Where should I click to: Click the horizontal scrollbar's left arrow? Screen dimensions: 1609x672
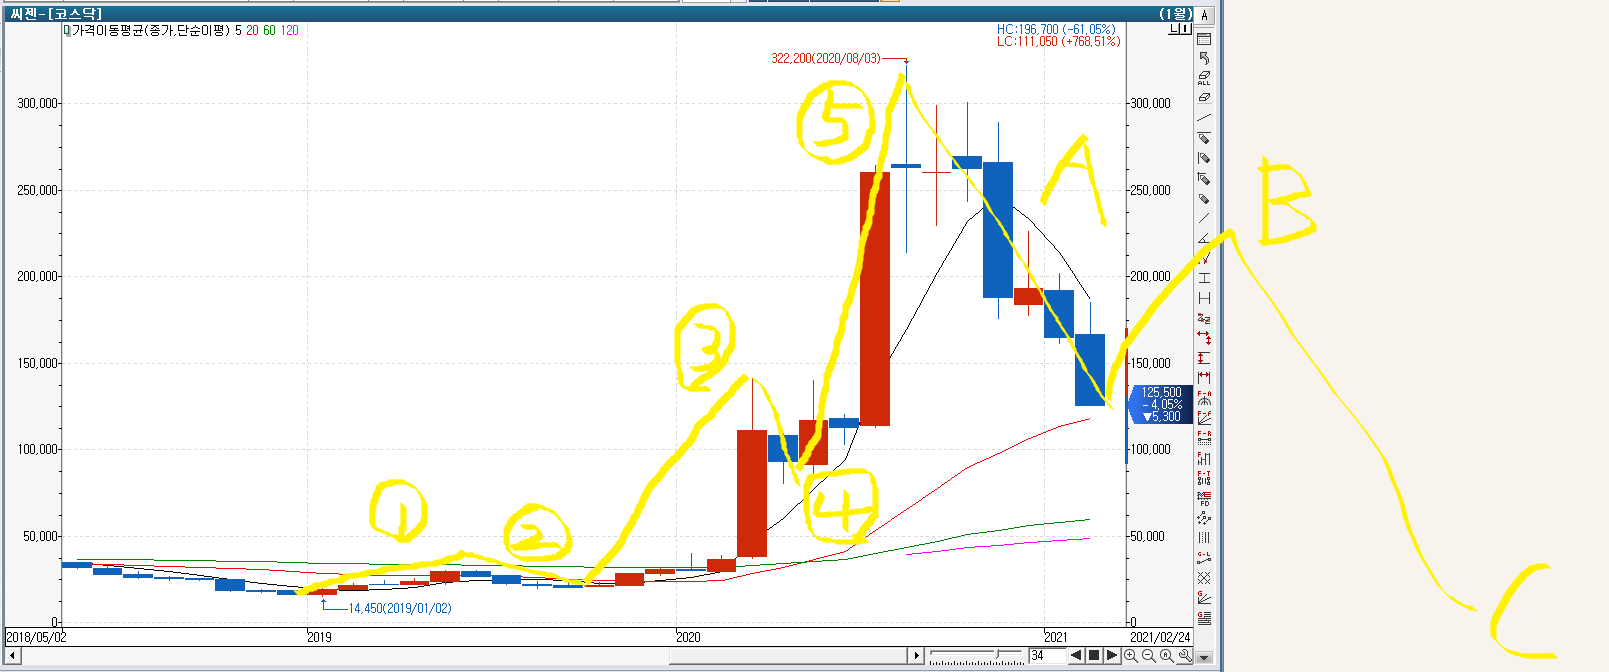[x=12, y=656]
